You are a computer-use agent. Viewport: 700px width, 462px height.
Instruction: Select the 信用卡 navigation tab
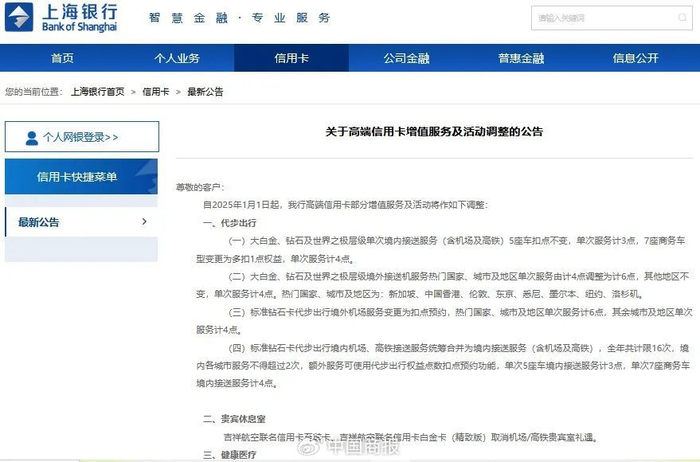coord(292,58)
